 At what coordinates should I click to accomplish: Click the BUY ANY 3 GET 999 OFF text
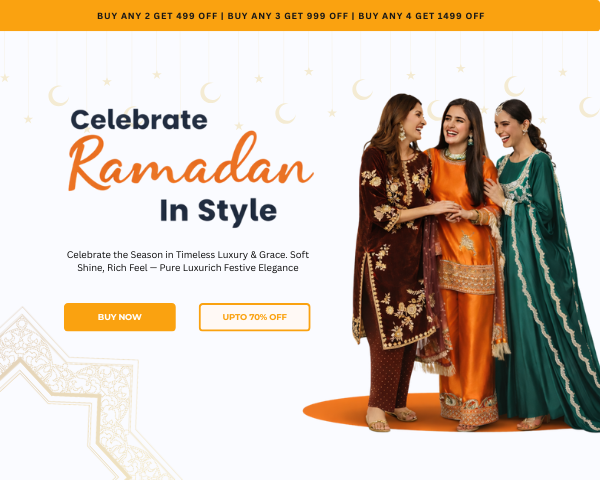pos(288,16)
